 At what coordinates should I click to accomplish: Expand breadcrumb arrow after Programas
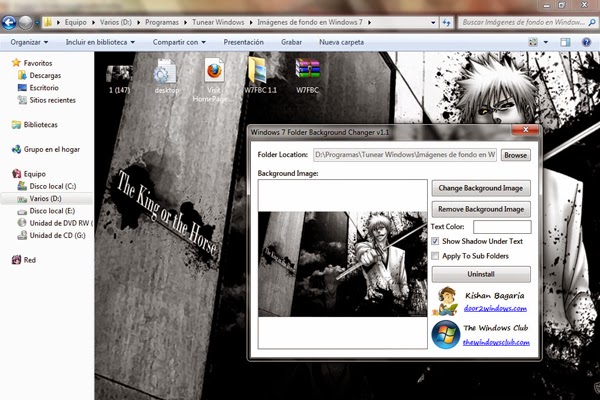[x=185, y=23]
